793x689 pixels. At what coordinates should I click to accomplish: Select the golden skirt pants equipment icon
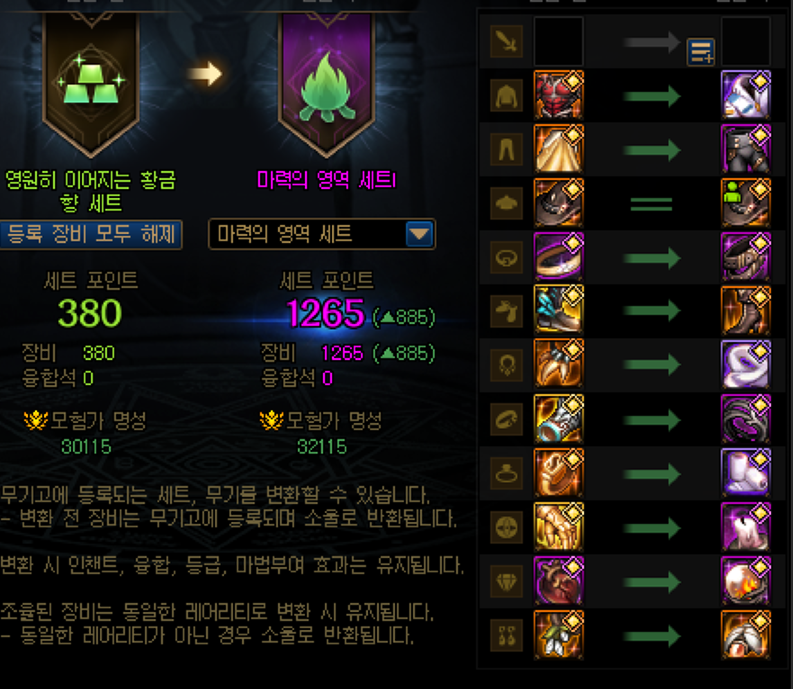click(558, 149)
